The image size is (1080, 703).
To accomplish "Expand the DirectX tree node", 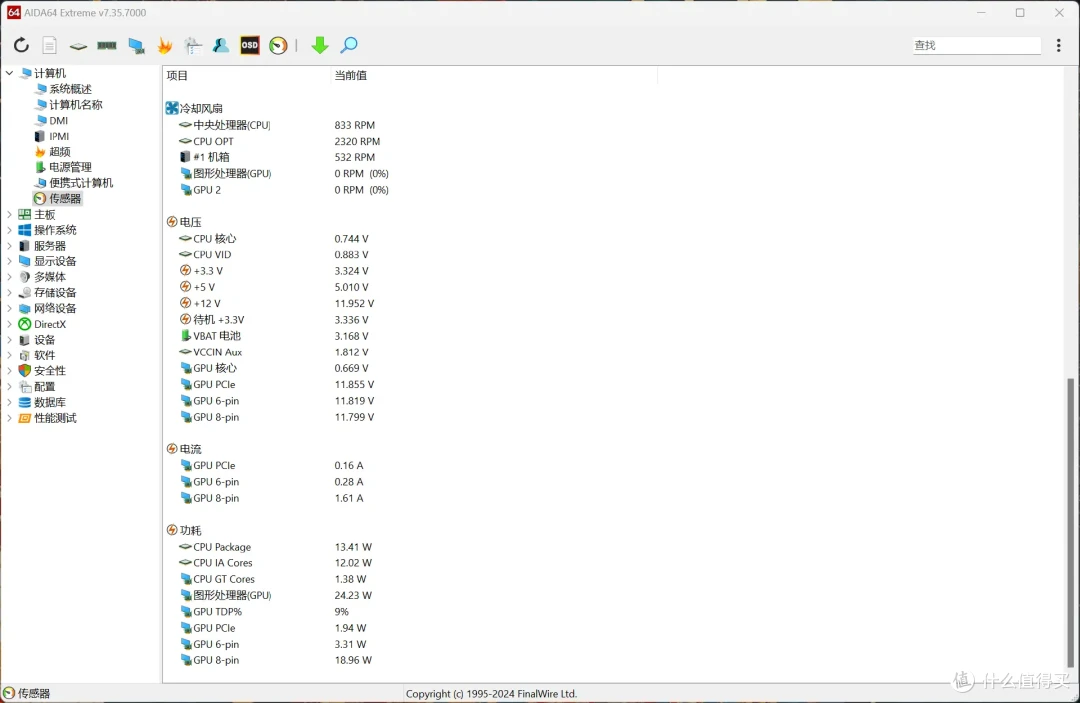I will click(9, 324).
